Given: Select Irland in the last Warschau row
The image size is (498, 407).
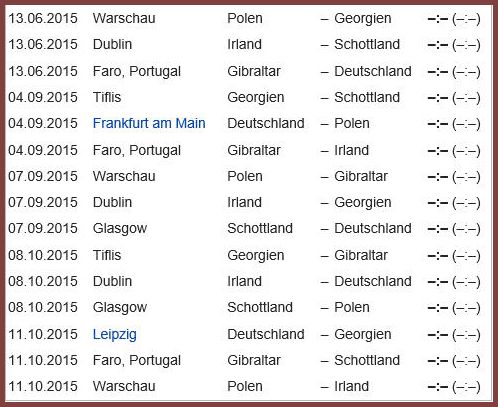Looking at the screenshot, I should [x=351, y=386].
